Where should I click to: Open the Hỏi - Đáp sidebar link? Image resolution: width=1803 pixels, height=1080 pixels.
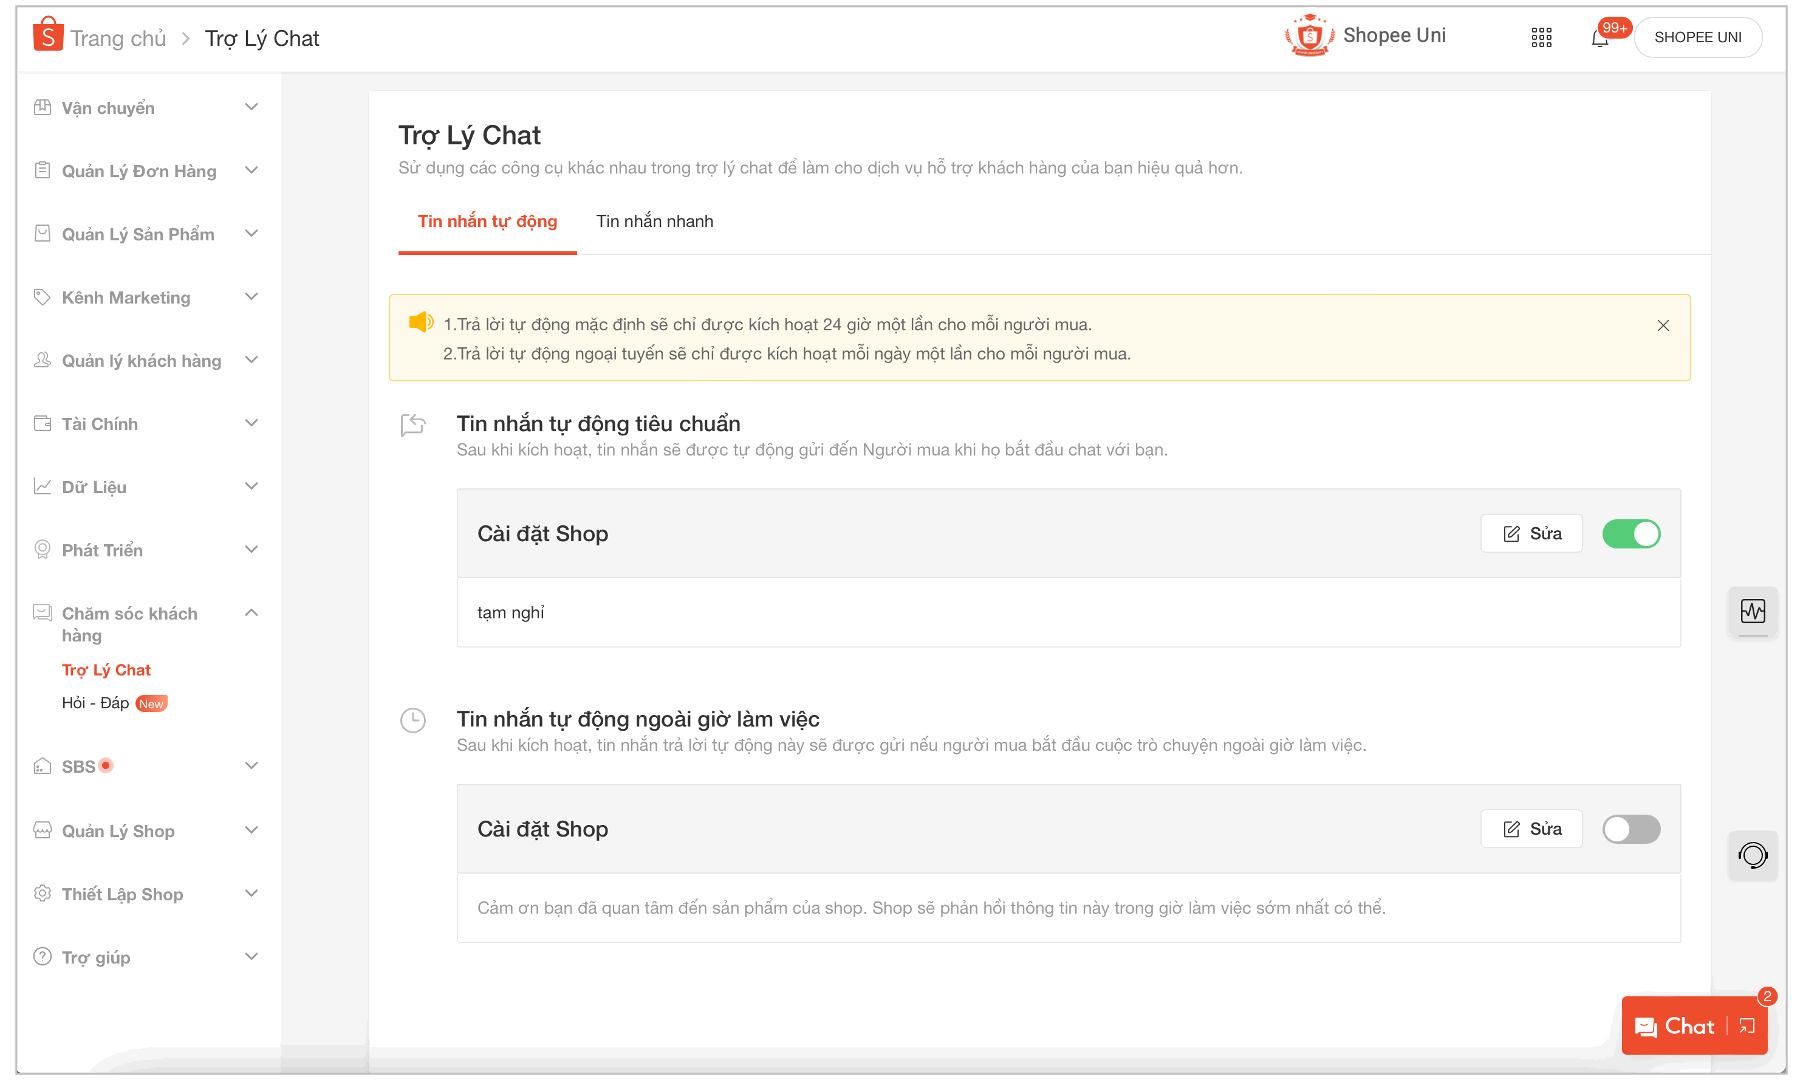click(96, 703)
